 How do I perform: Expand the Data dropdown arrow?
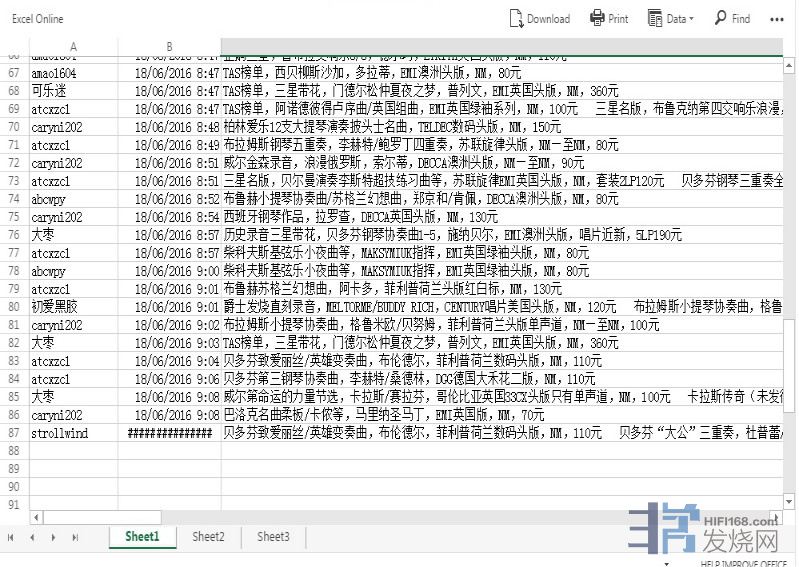[x=693, y=19]
